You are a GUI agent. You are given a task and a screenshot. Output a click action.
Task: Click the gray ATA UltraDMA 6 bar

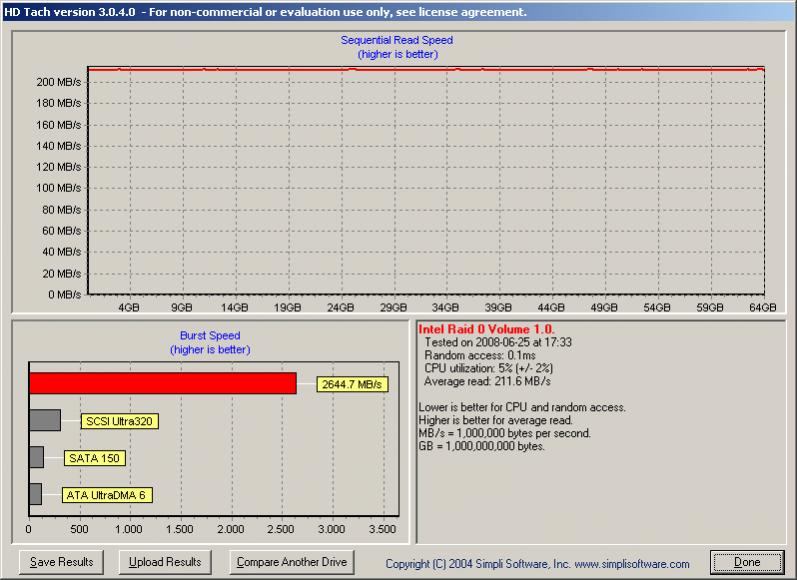(x=36, y=494)
